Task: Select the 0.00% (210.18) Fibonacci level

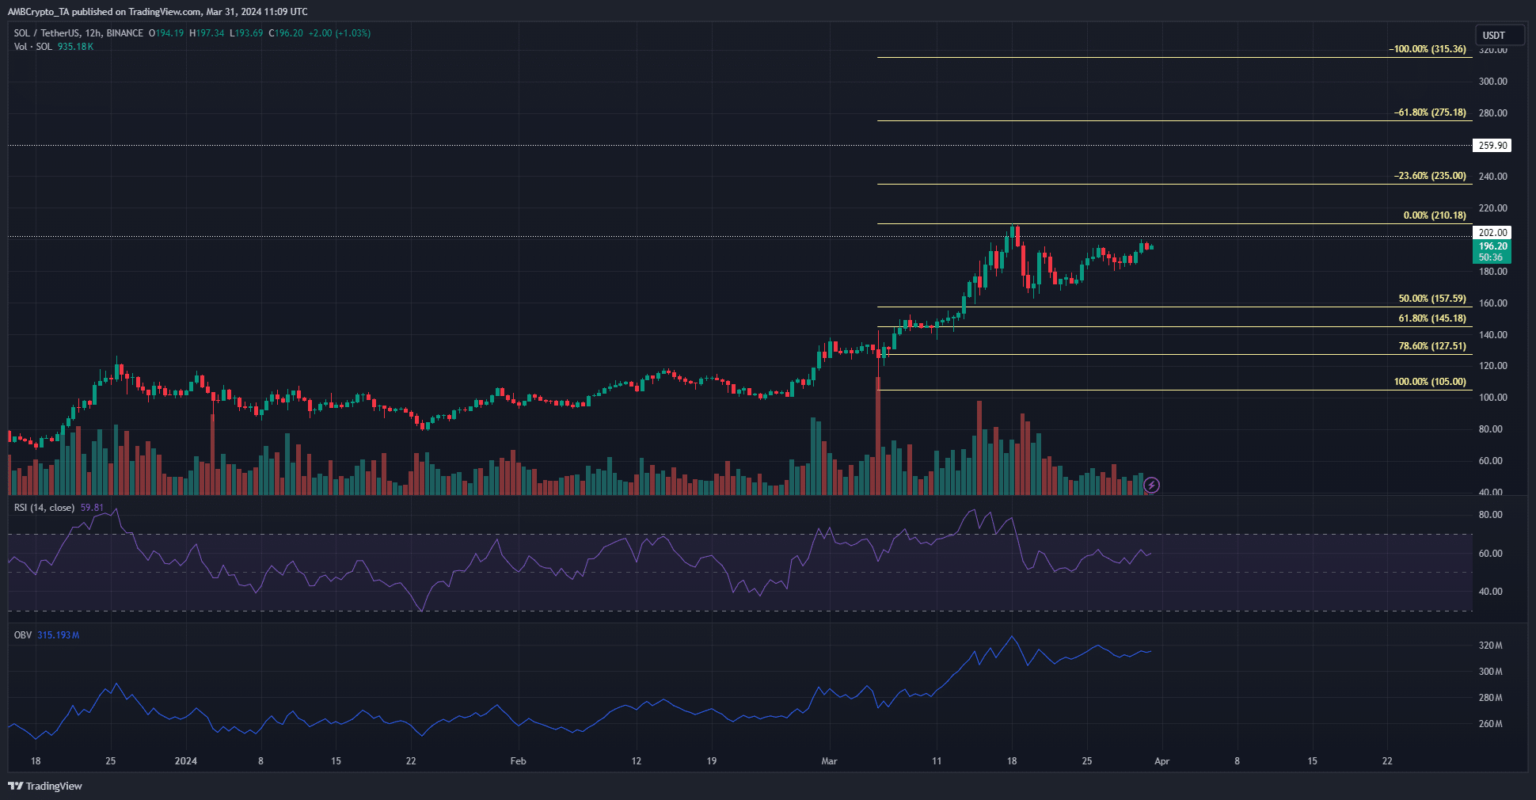Action: tap(1432, 215)
